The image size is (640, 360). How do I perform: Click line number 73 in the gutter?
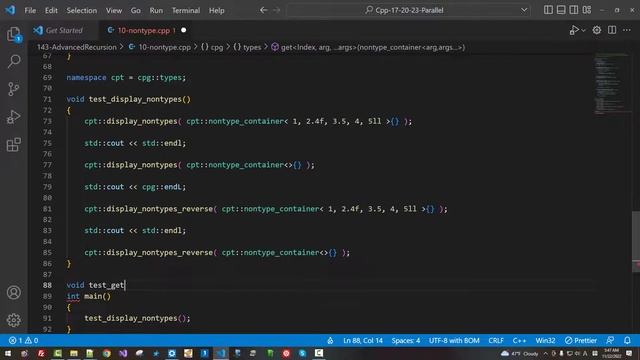[47, 121]
